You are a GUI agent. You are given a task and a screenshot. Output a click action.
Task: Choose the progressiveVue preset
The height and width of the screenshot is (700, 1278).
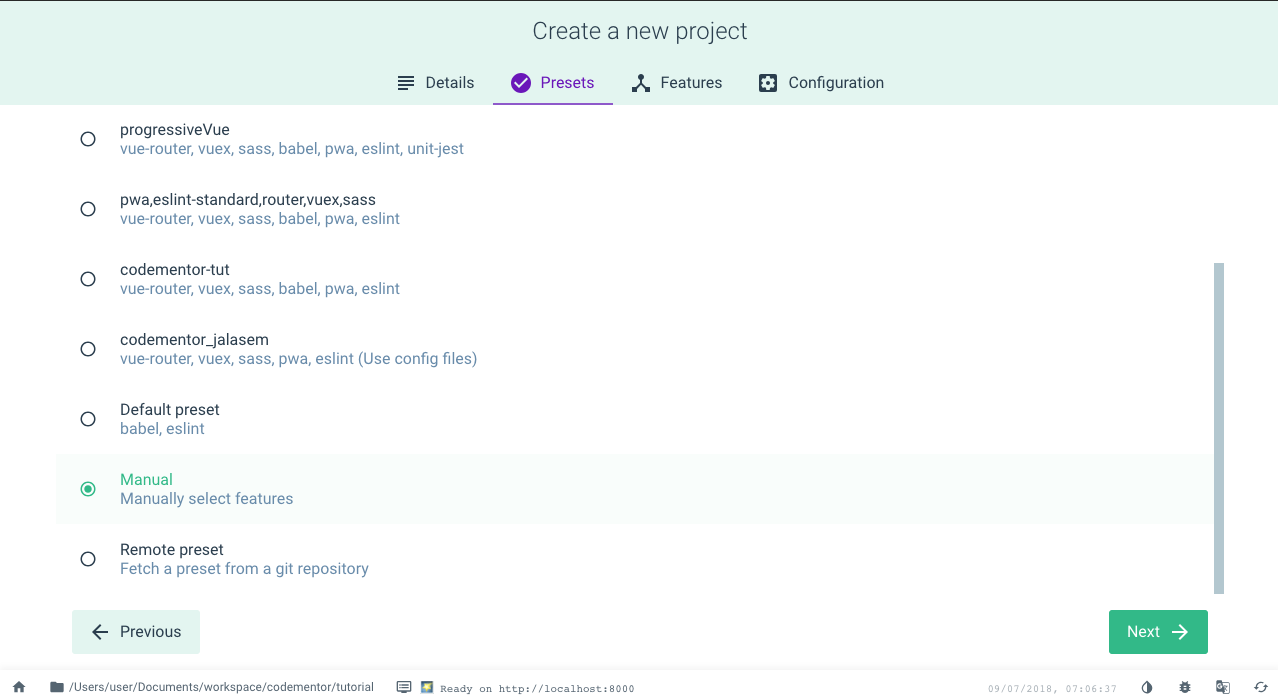tap(87, 139)
